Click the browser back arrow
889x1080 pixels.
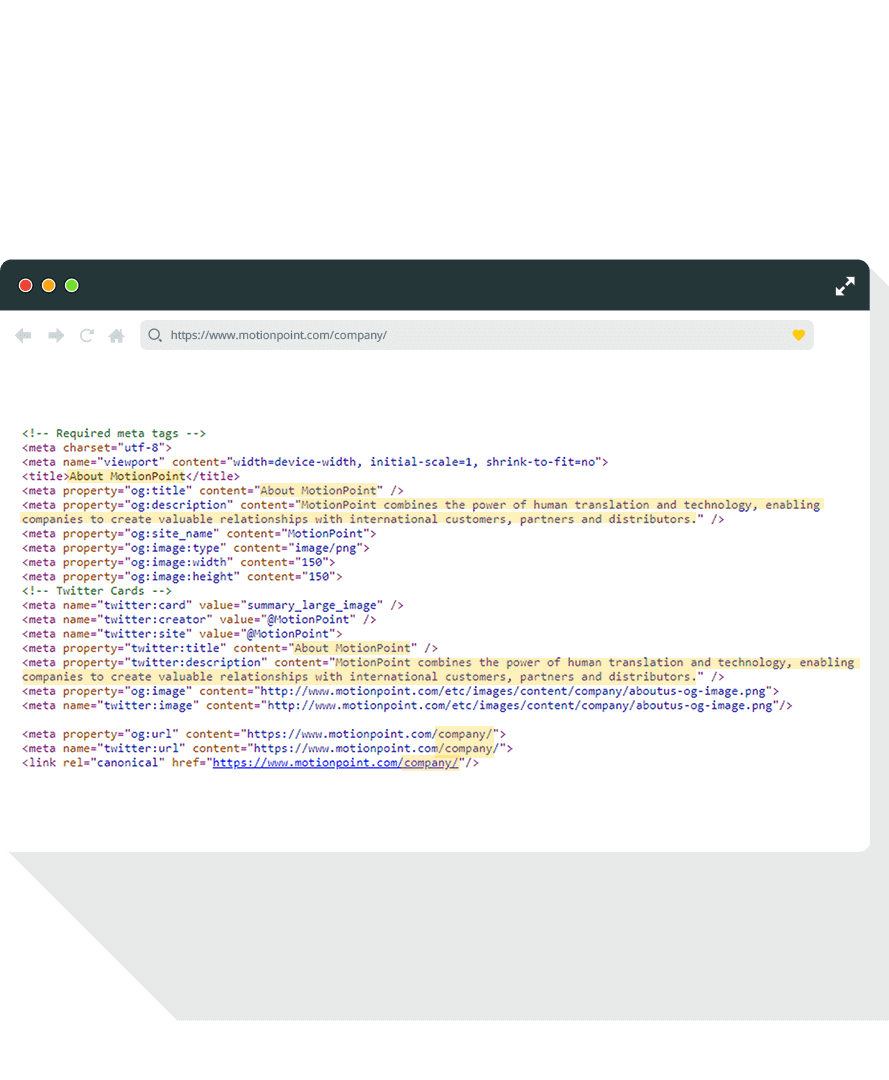point(24,336)
